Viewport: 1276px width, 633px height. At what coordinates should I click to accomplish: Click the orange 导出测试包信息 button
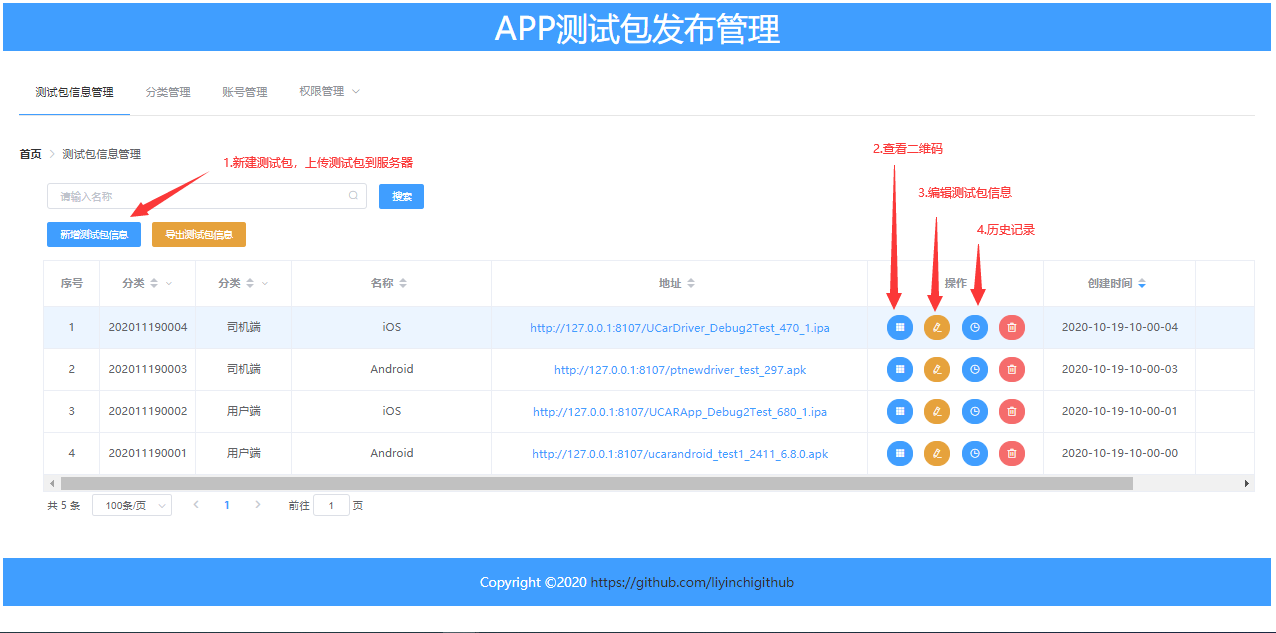[199, 234]
